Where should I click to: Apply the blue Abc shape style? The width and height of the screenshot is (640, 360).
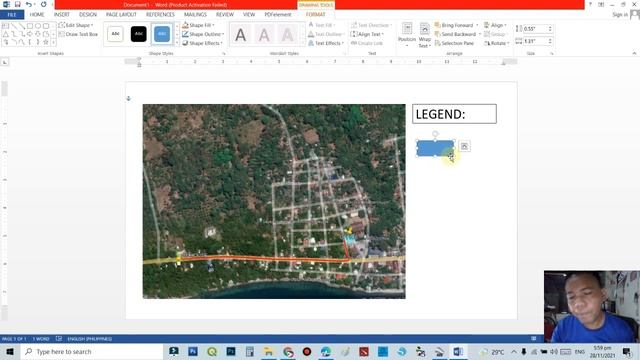(162, 34)
